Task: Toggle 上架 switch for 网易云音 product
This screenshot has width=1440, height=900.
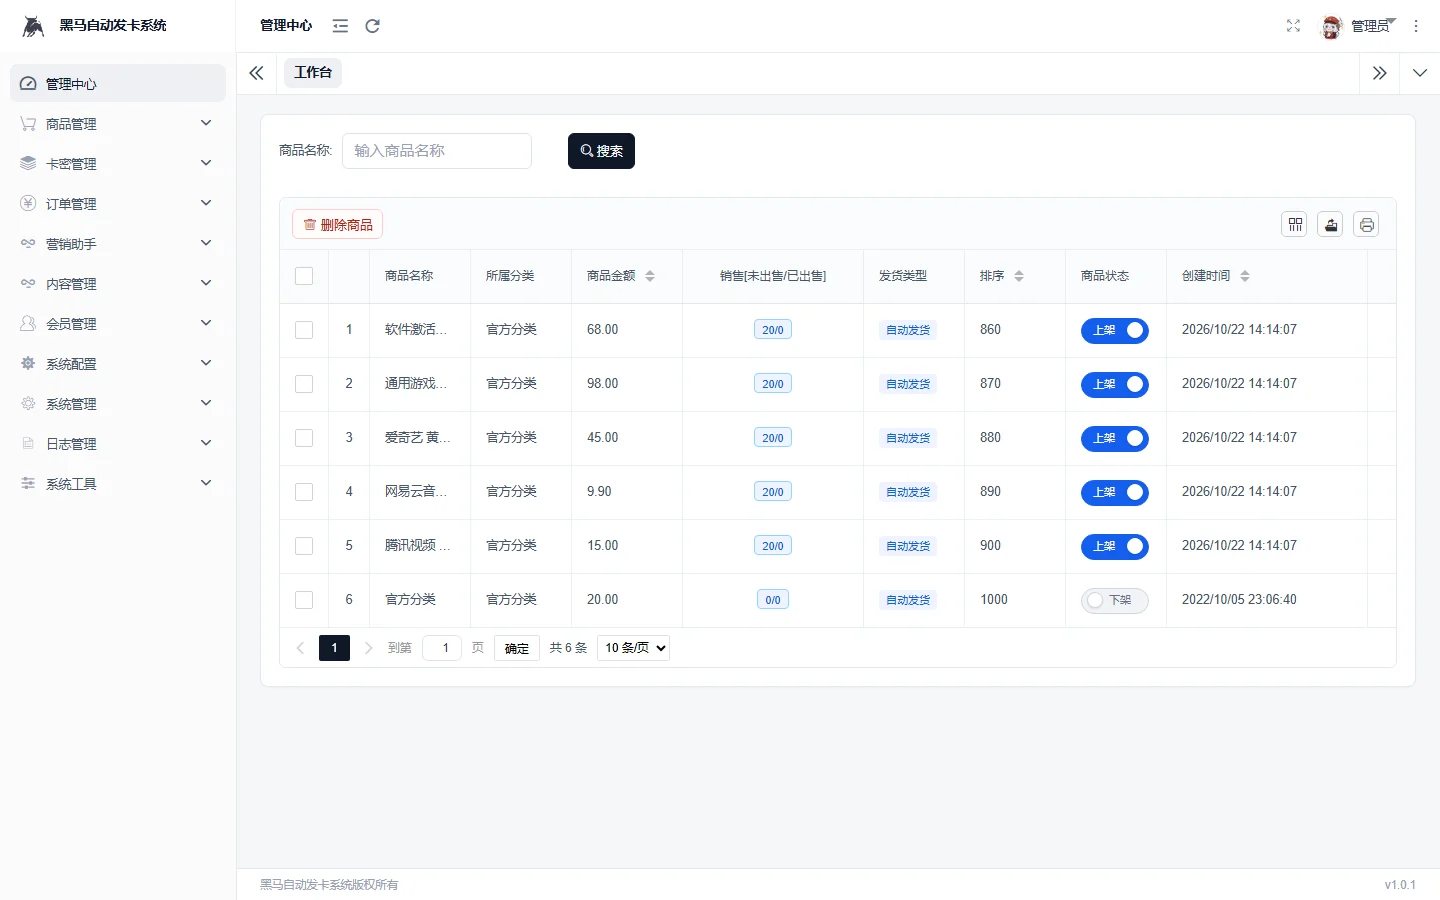Action: pos(1114,492)
